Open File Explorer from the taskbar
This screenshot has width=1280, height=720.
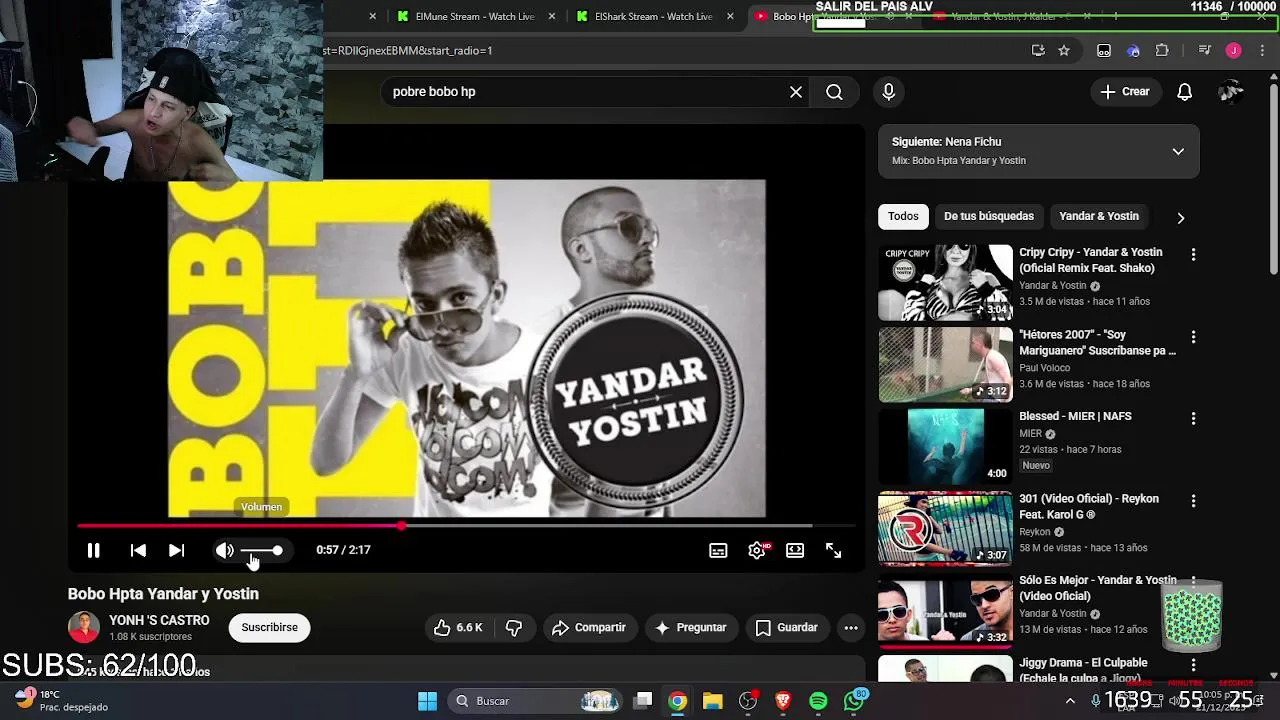pyautogui.click(x=712, y=701)
